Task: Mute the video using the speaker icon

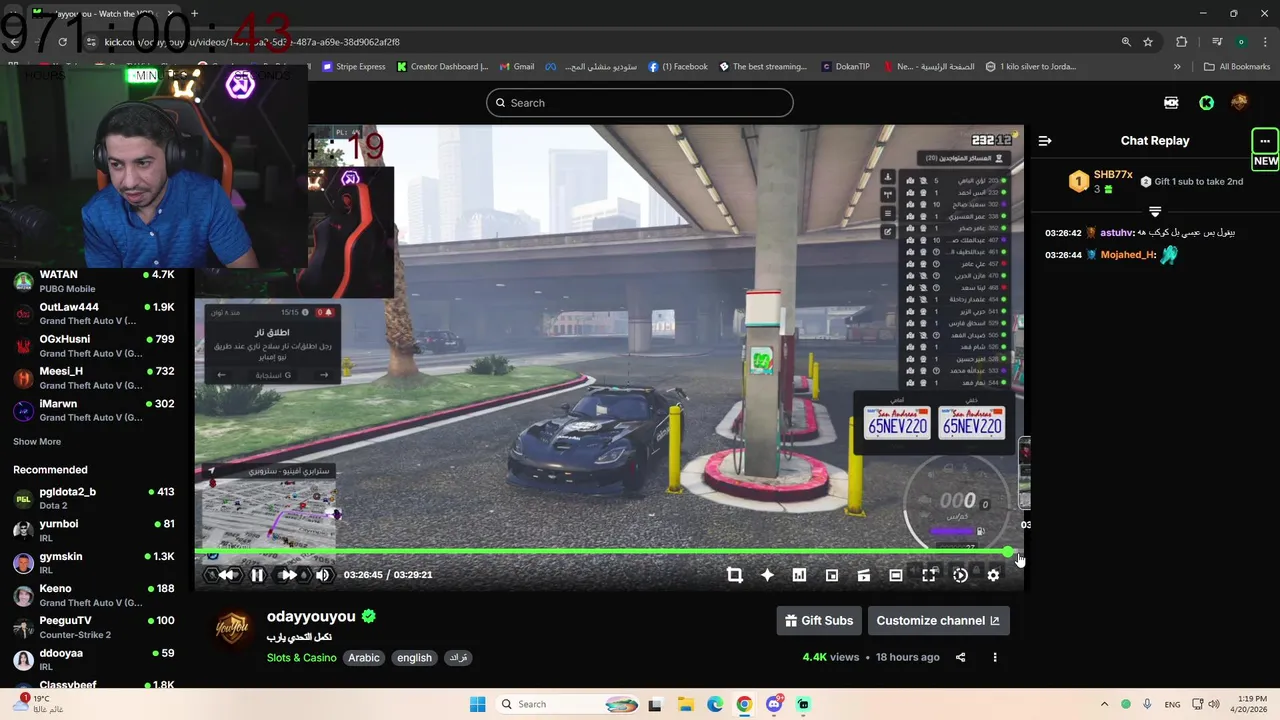Action: [x=322, y=575]
